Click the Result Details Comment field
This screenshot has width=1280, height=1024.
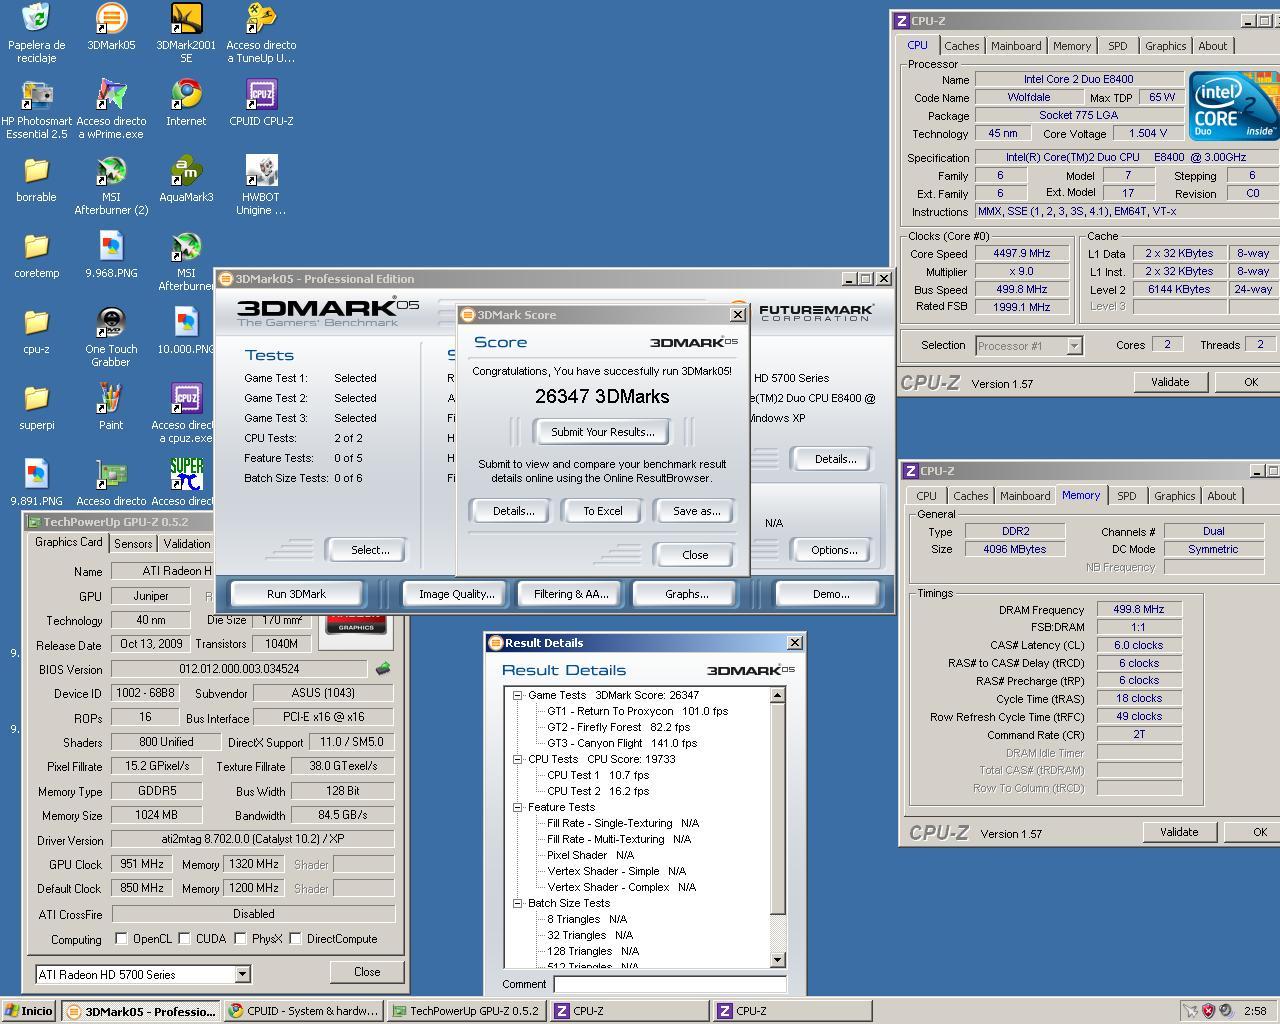click(670, 984)
